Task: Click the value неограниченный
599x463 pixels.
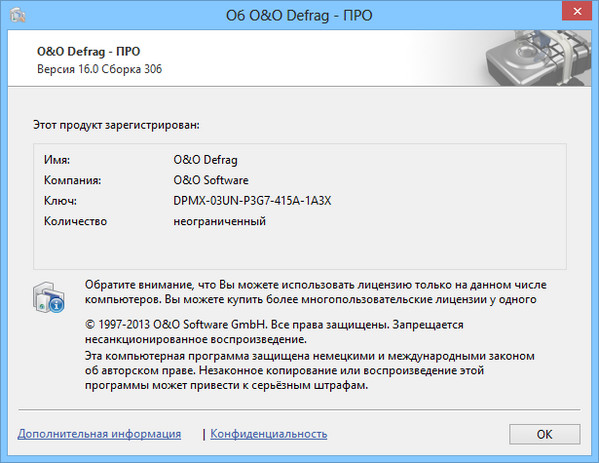Action: tap(220, 221)
